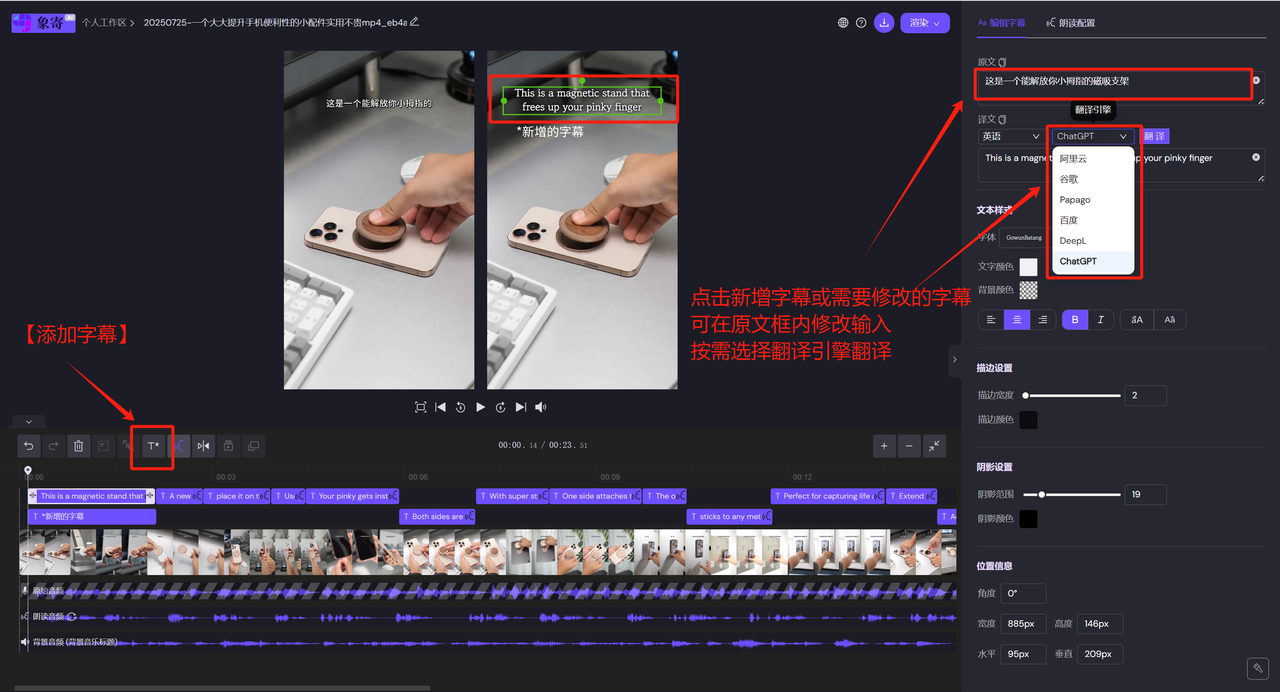Open the translation engine dropdown
The height and width of the screenshot is (692, 1280).
pos(1092,135)
